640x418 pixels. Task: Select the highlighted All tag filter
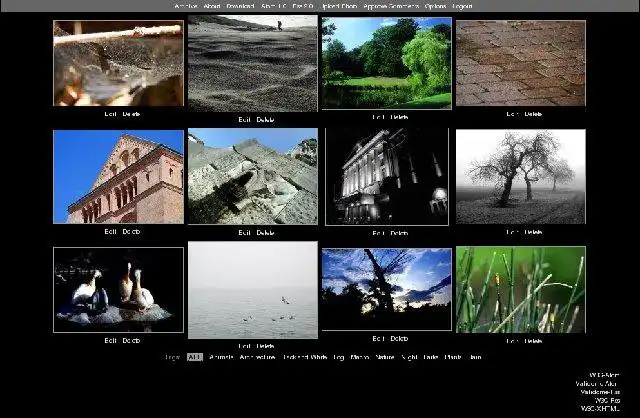click(195, 357)
